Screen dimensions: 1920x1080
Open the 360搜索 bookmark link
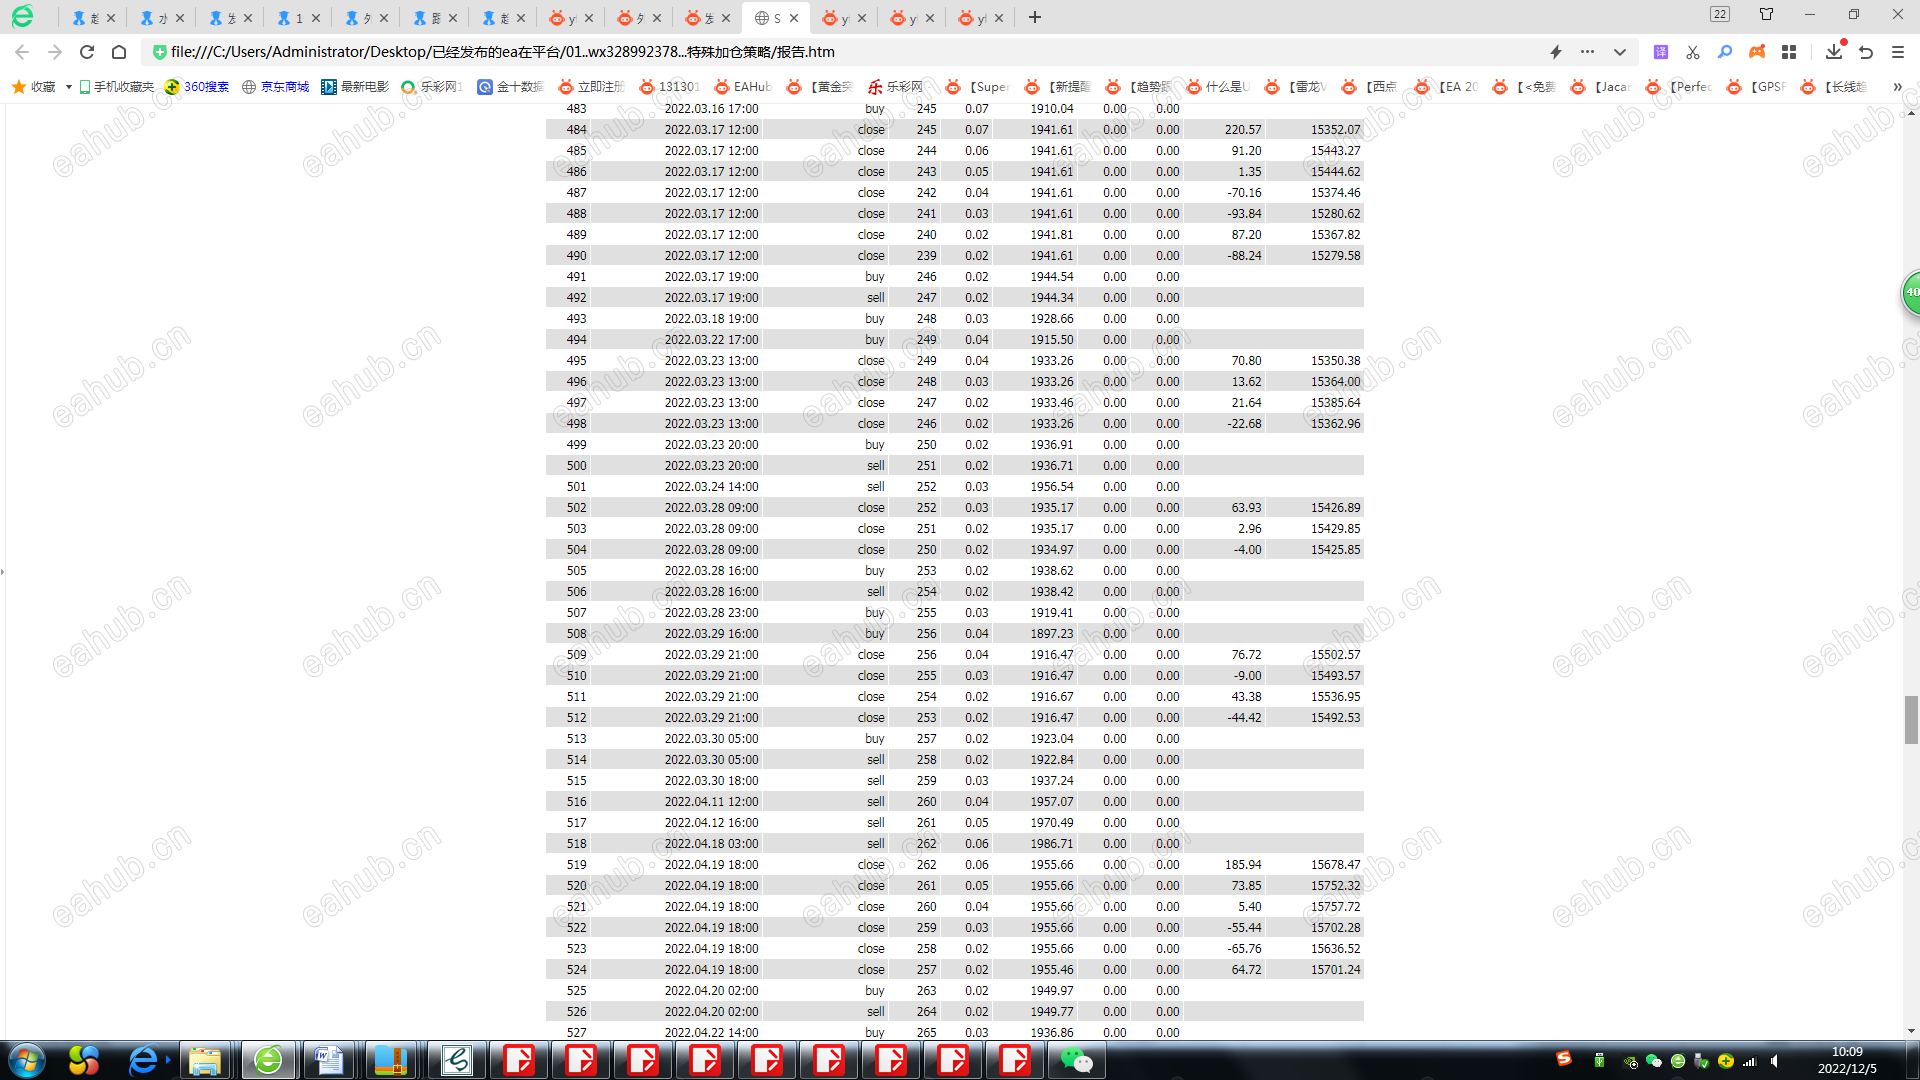[x=197, y=87]
